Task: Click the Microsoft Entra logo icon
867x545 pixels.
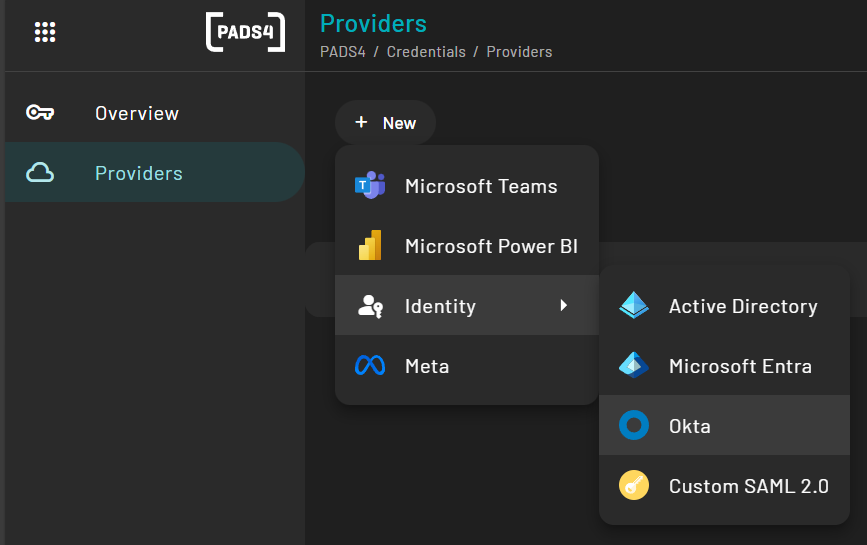Action: 634,365
